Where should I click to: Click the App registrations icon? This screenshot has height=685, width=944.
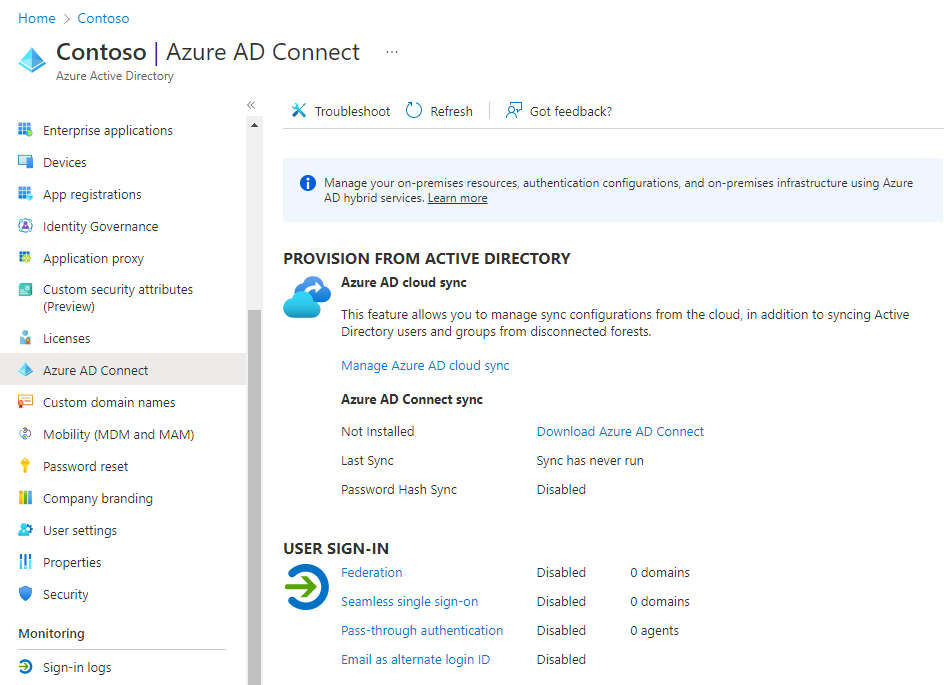point(25,194)
